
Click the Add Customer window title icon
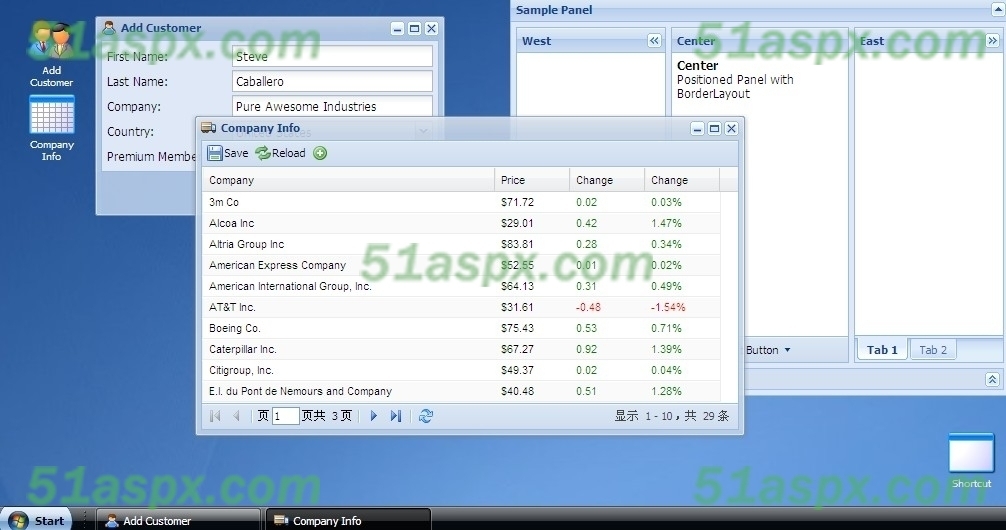pyautogui.click(x=109, y=28)
